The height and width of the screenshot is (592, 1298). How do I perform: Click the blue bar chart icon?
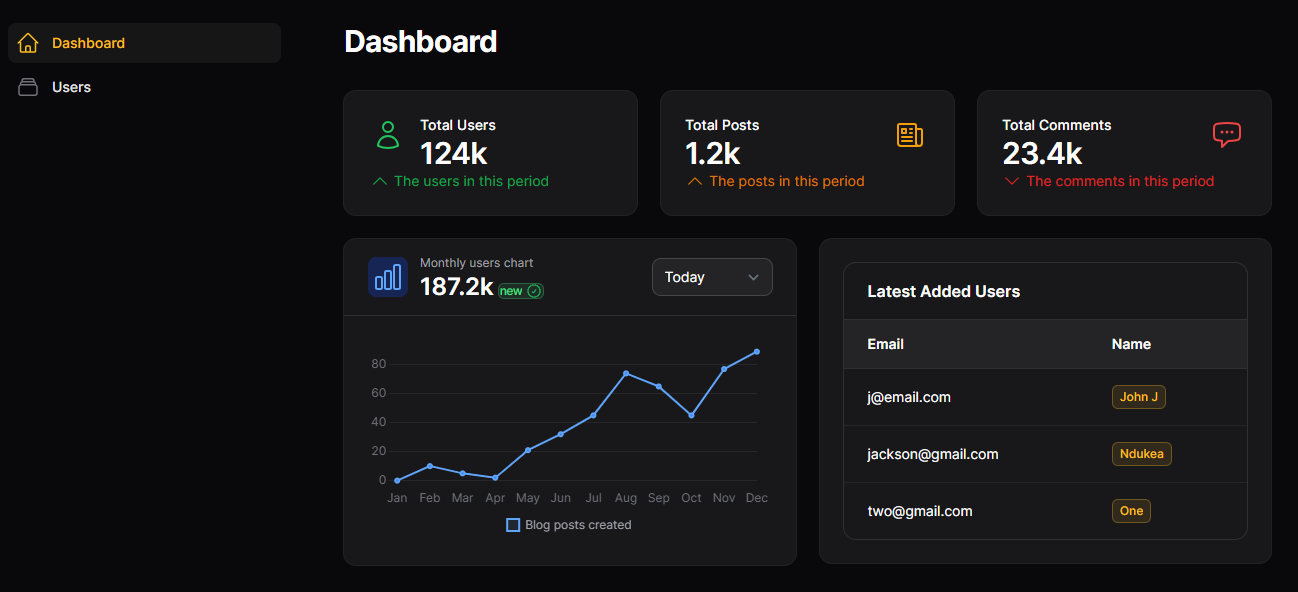[x=388, y=277]
